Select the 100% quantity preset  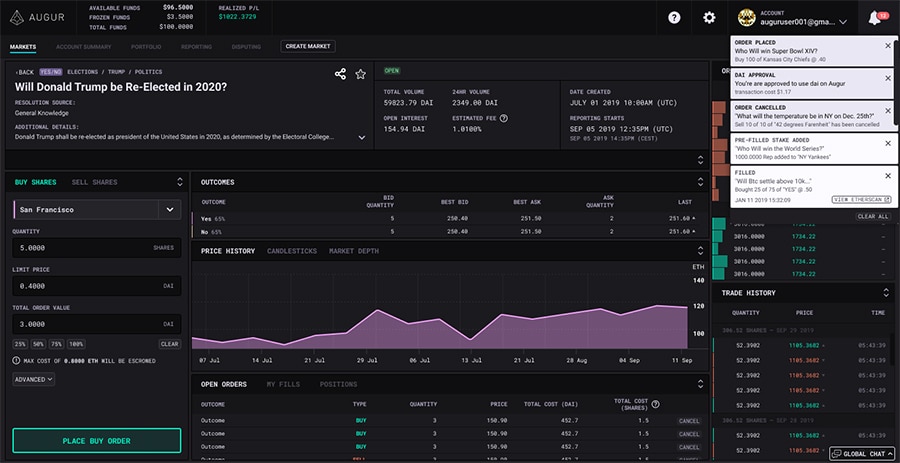76,344
